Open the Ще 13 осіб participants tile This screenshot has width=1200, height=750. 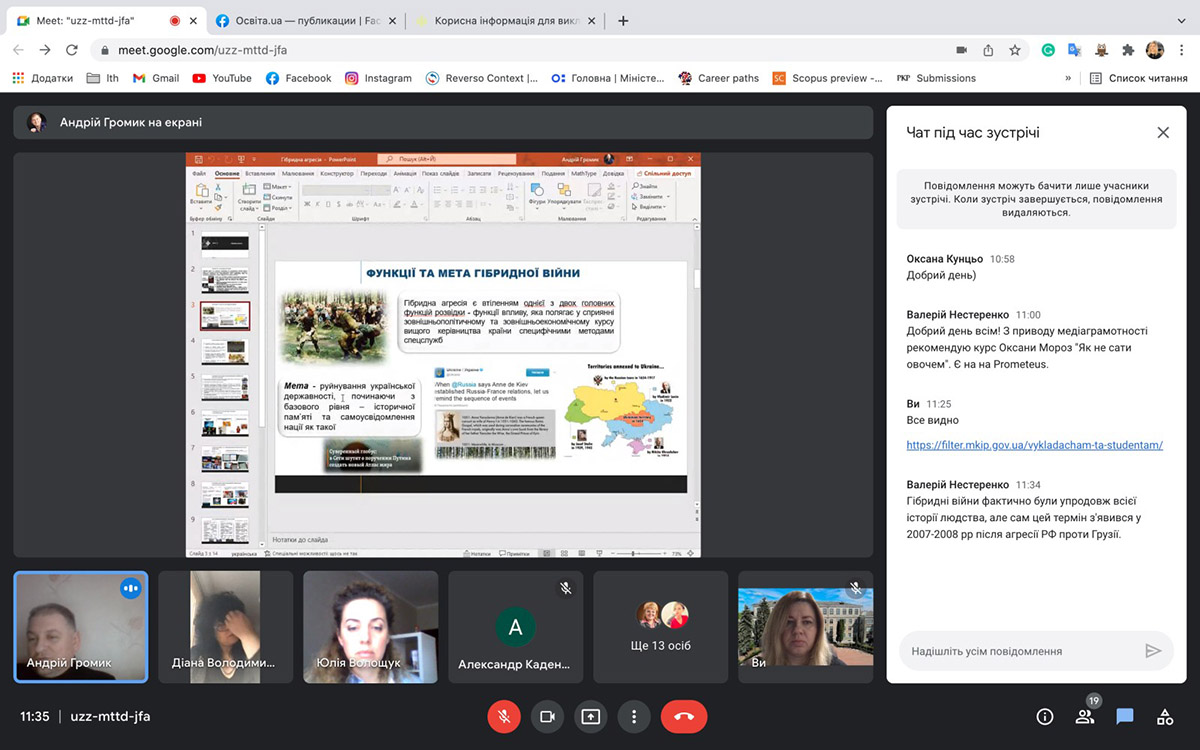663,626
